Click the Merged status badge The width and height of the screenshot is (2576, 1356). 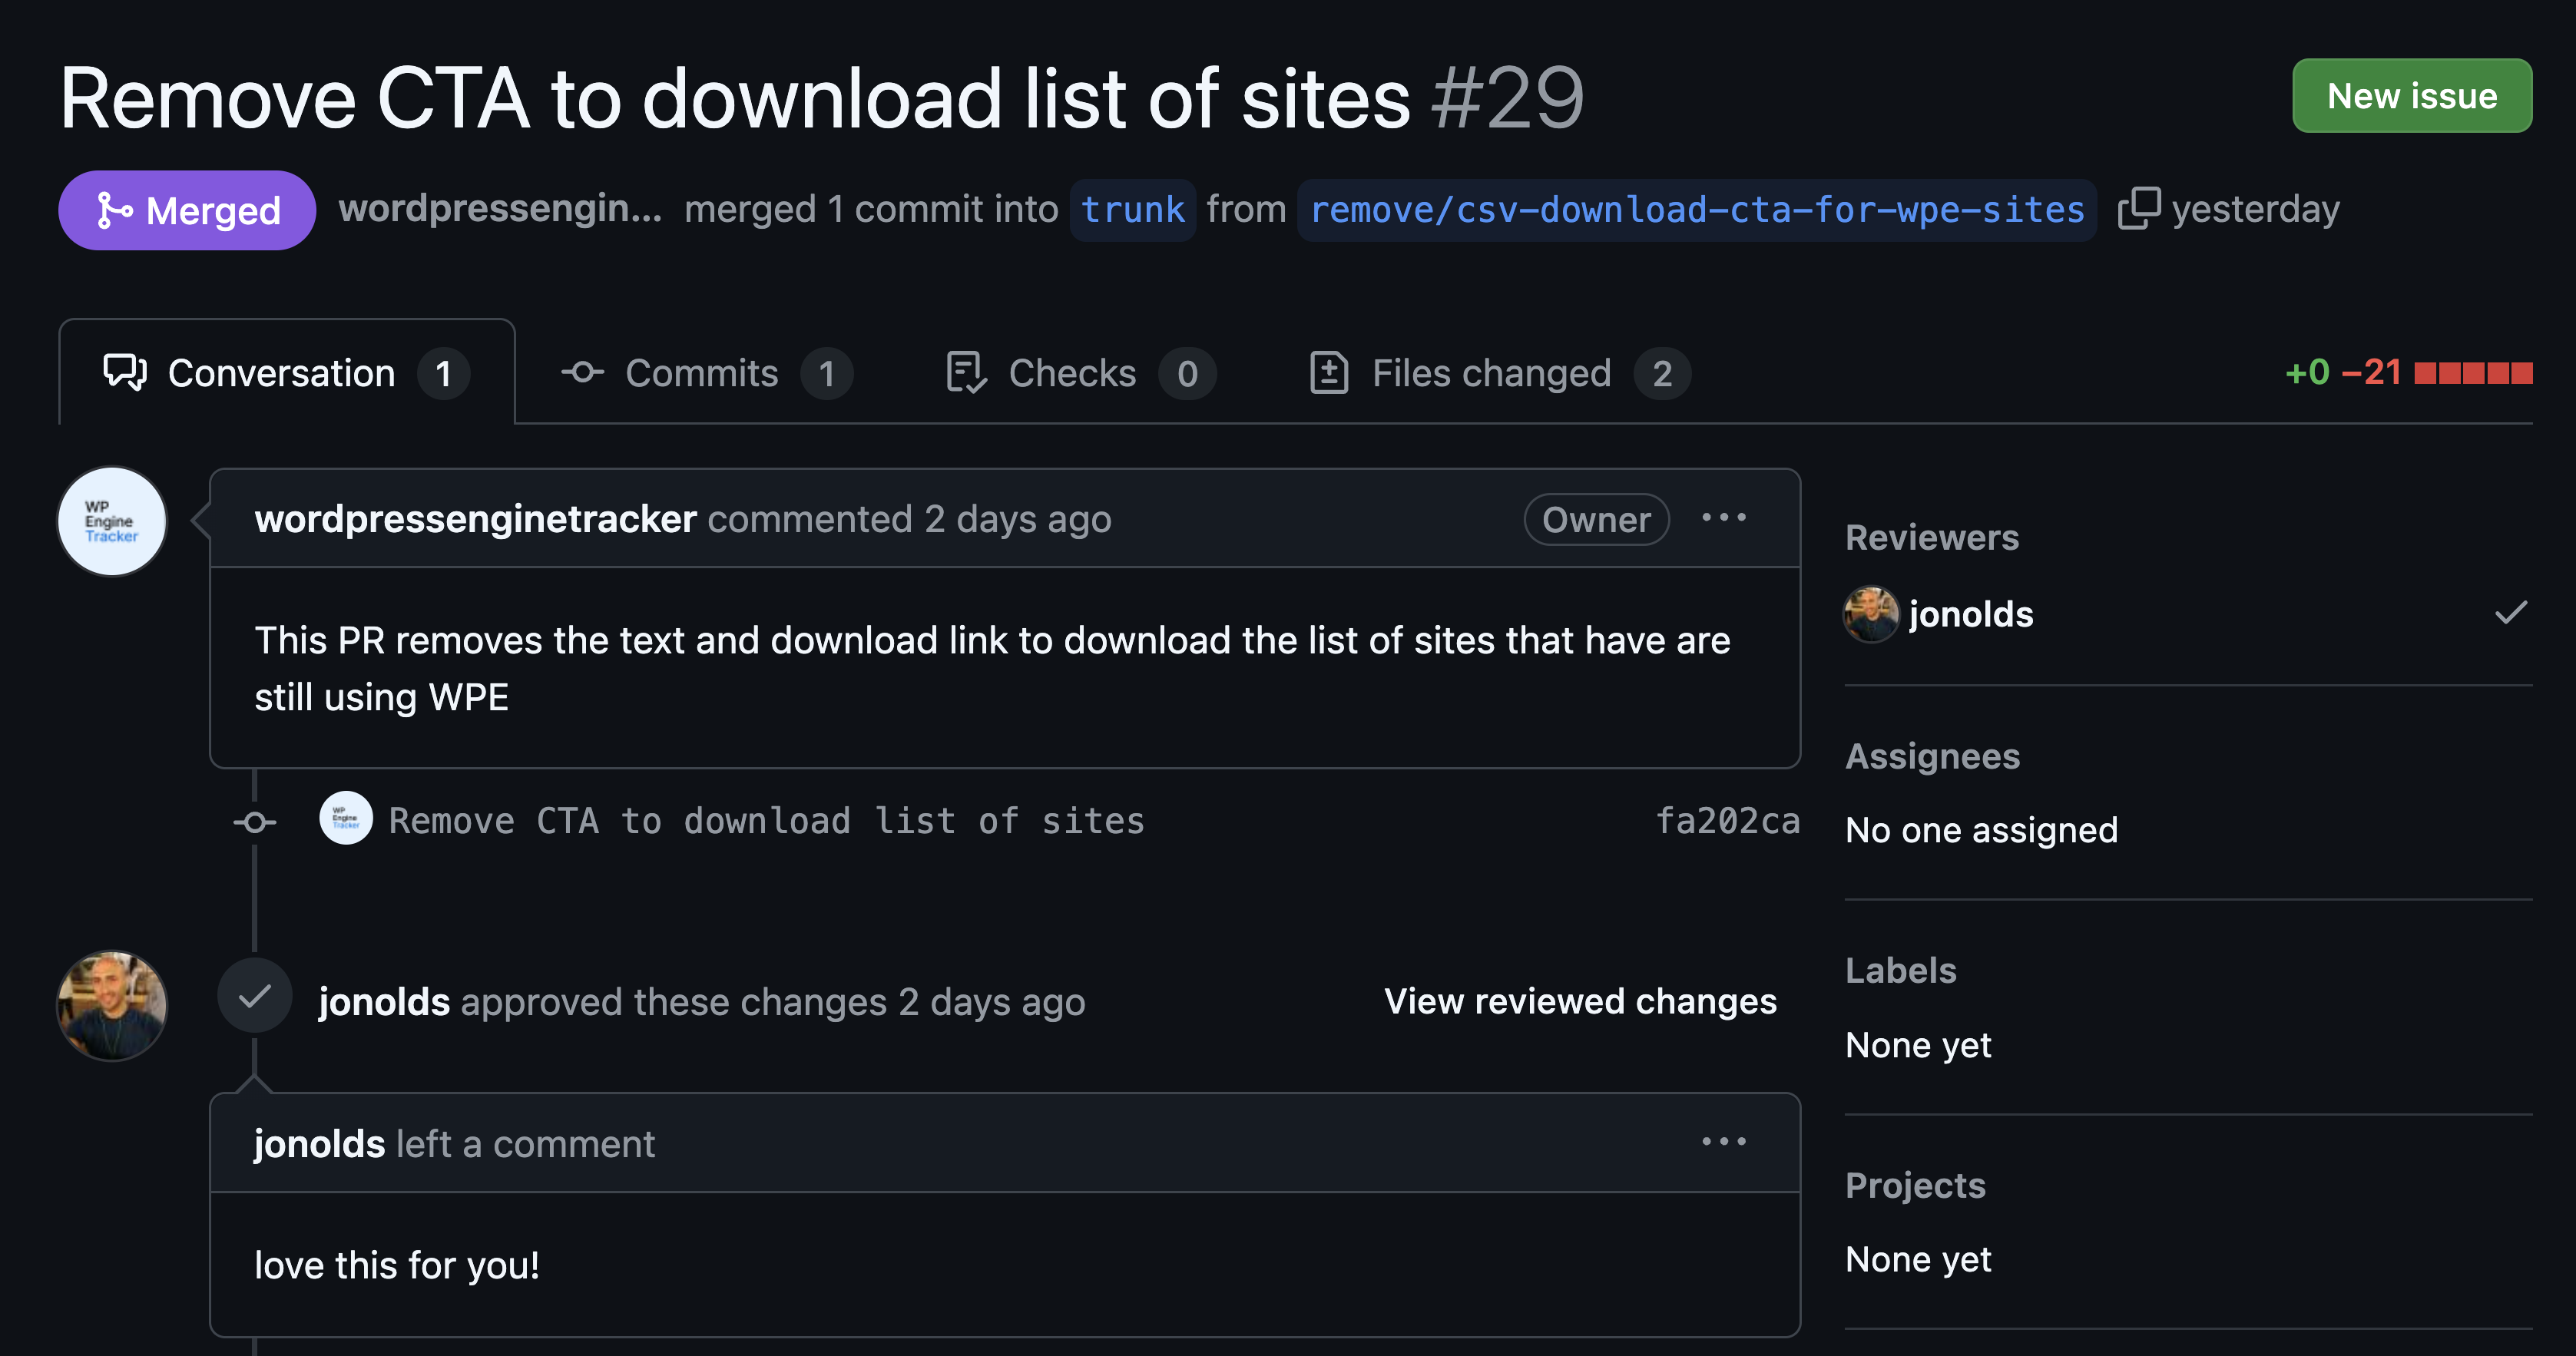click(187, 210)
